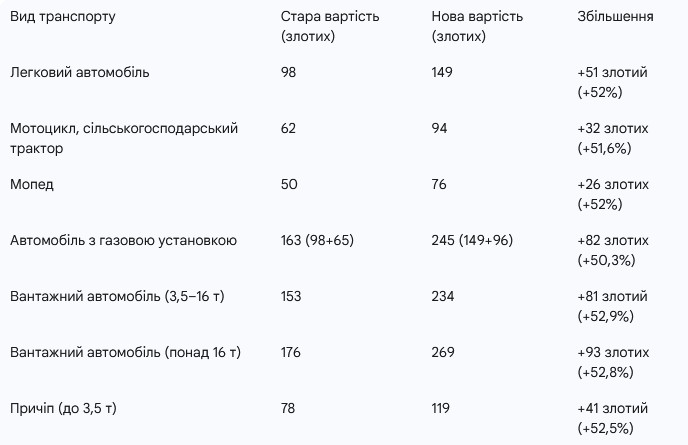Screen dimensions: 688x445
Task: Click the 'Мопед' row label
Action: pyautogui.click(x=32, y=184)
